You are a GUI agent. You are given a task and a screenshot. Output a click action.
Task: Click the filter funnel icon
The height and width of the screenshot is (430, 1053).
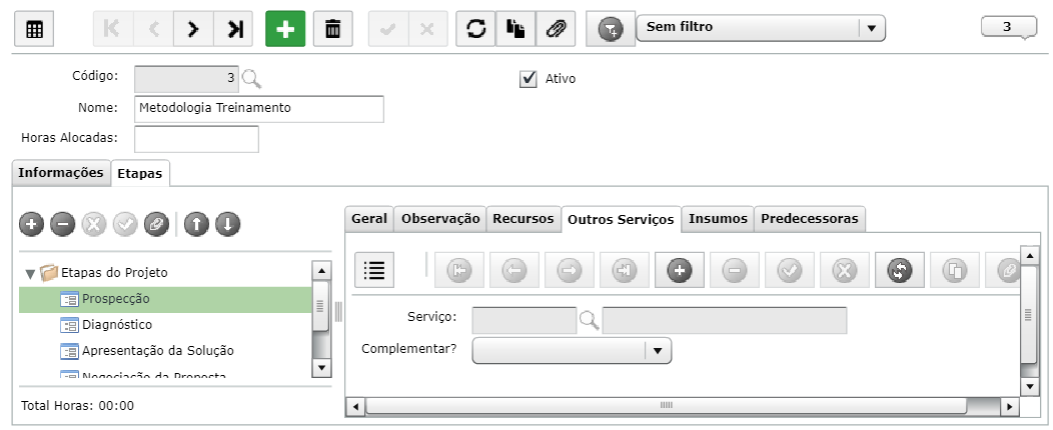pyautogui.click(x=610, y=30)
